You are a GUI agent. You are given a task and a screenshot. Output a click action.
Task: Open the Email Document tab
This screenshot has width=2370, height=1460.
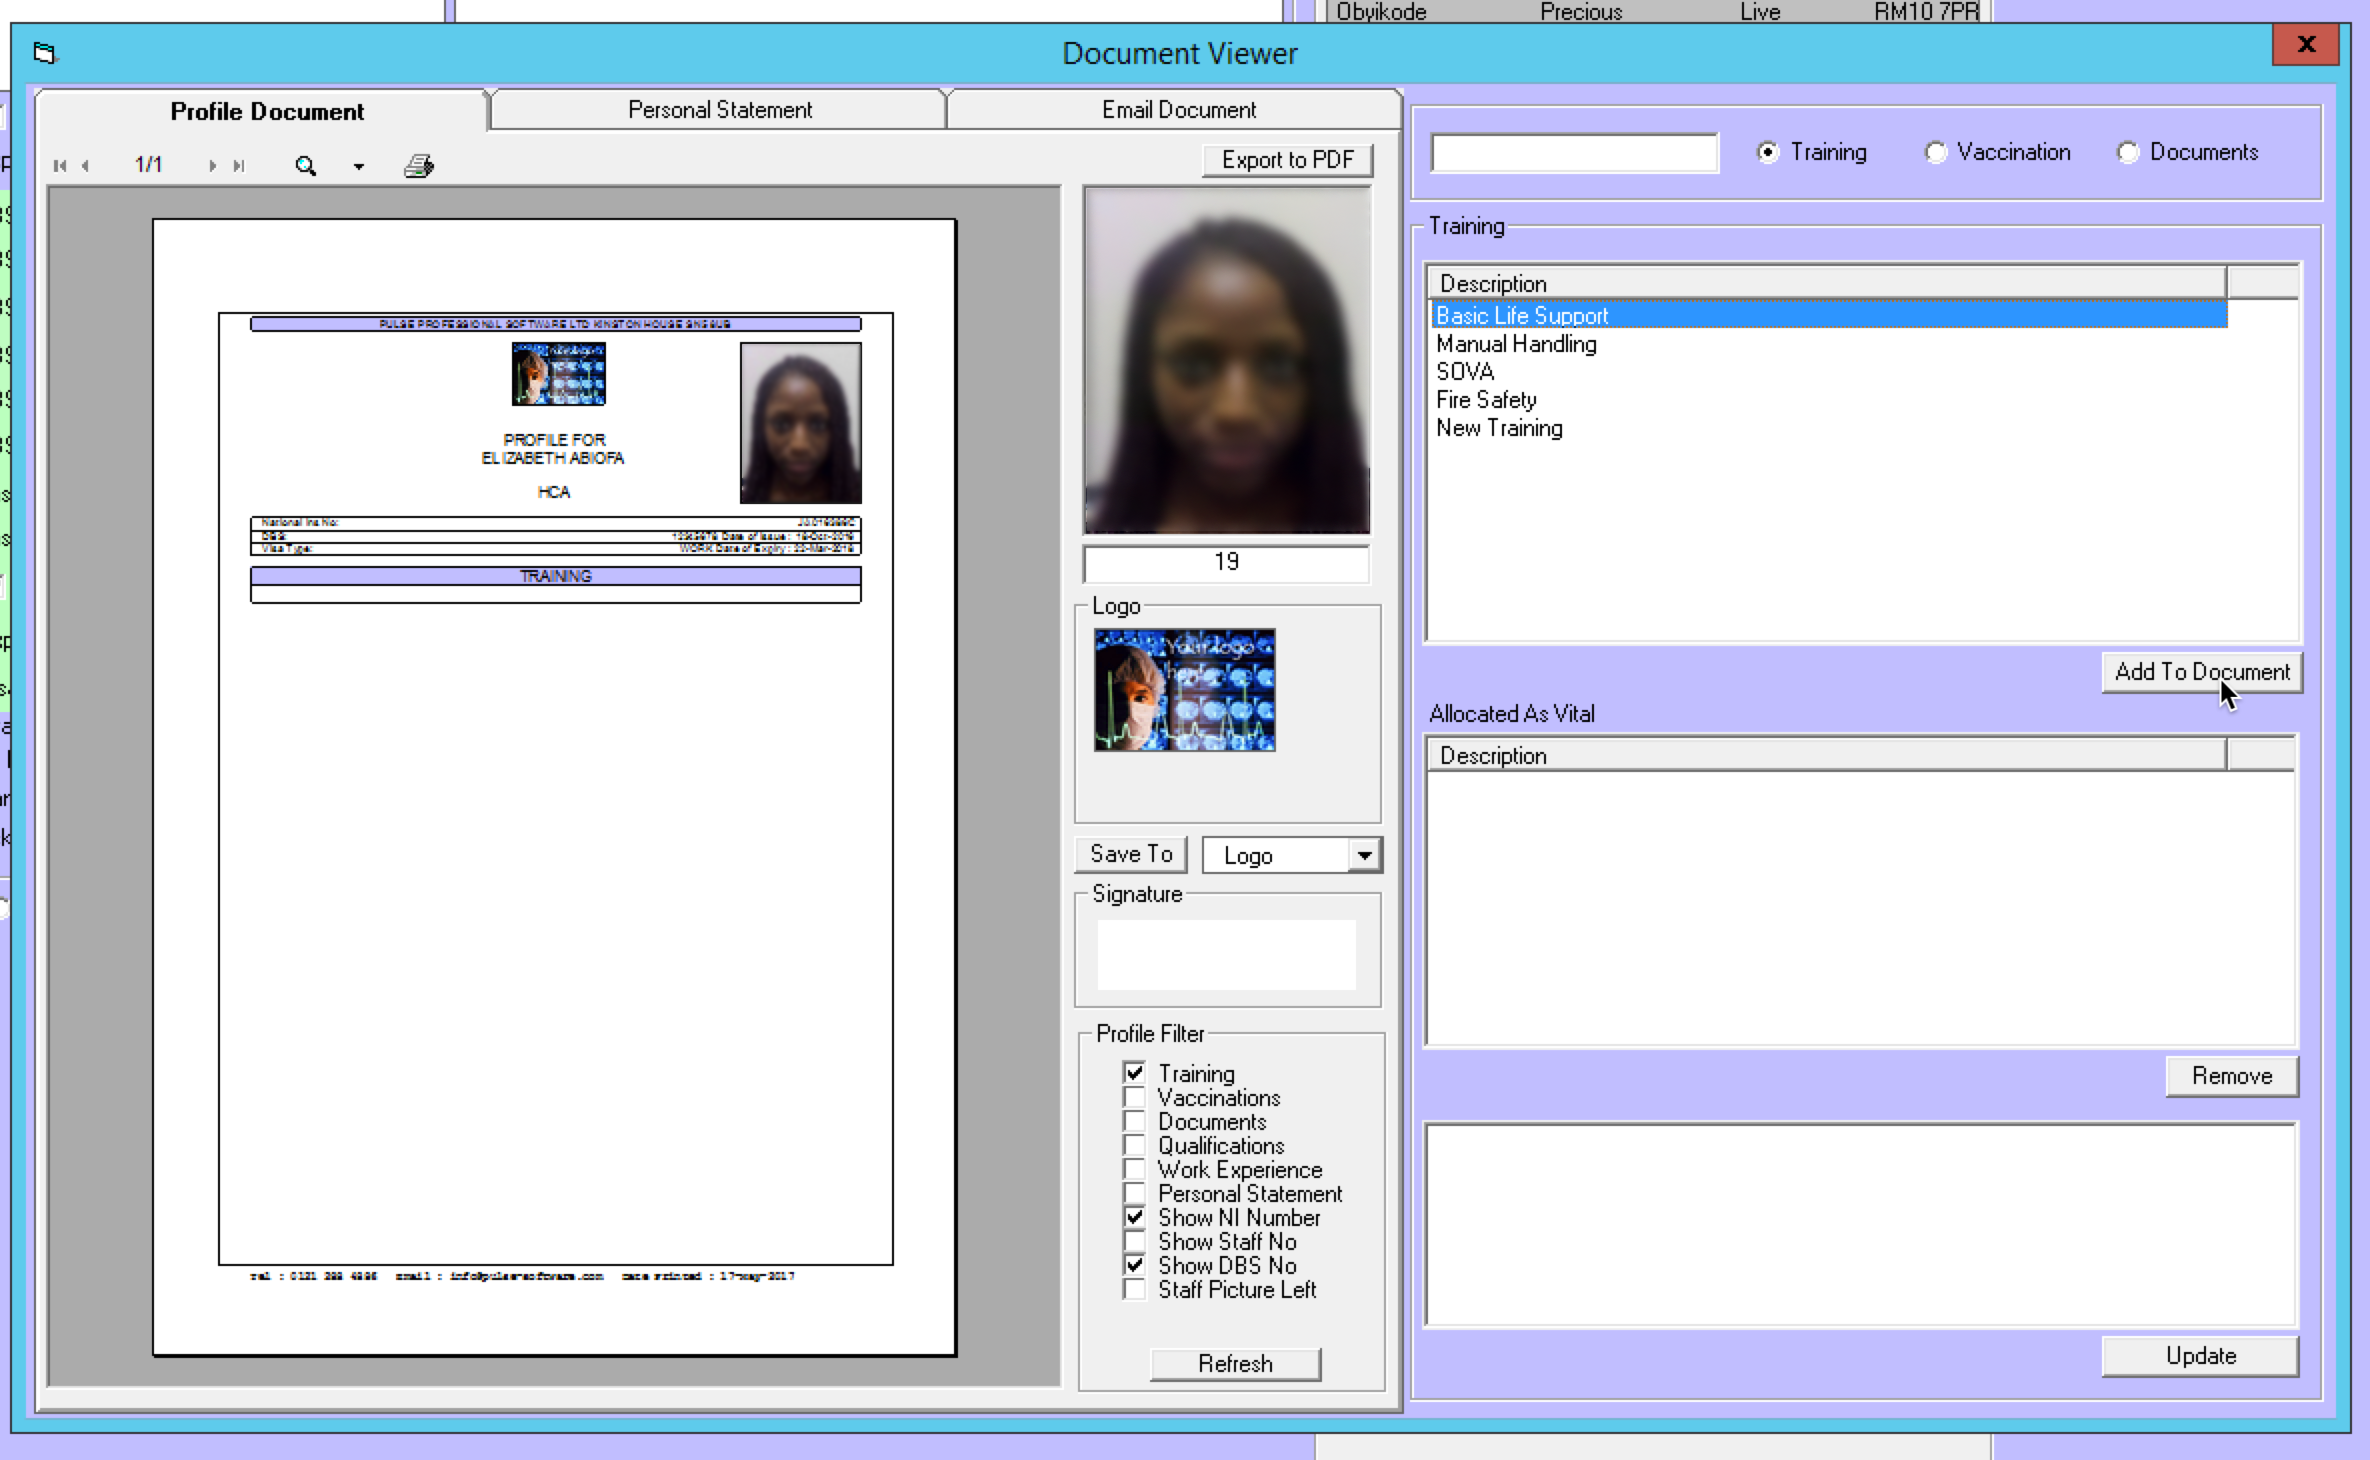click(x=1178, y=110)
